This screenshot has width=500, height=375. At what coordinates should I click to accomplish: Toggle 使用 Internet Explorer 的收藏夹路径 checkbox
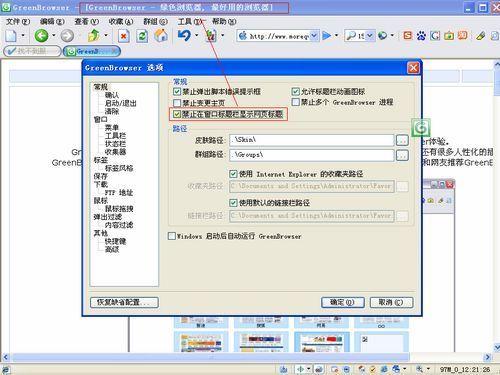click(x=233, y=174)
